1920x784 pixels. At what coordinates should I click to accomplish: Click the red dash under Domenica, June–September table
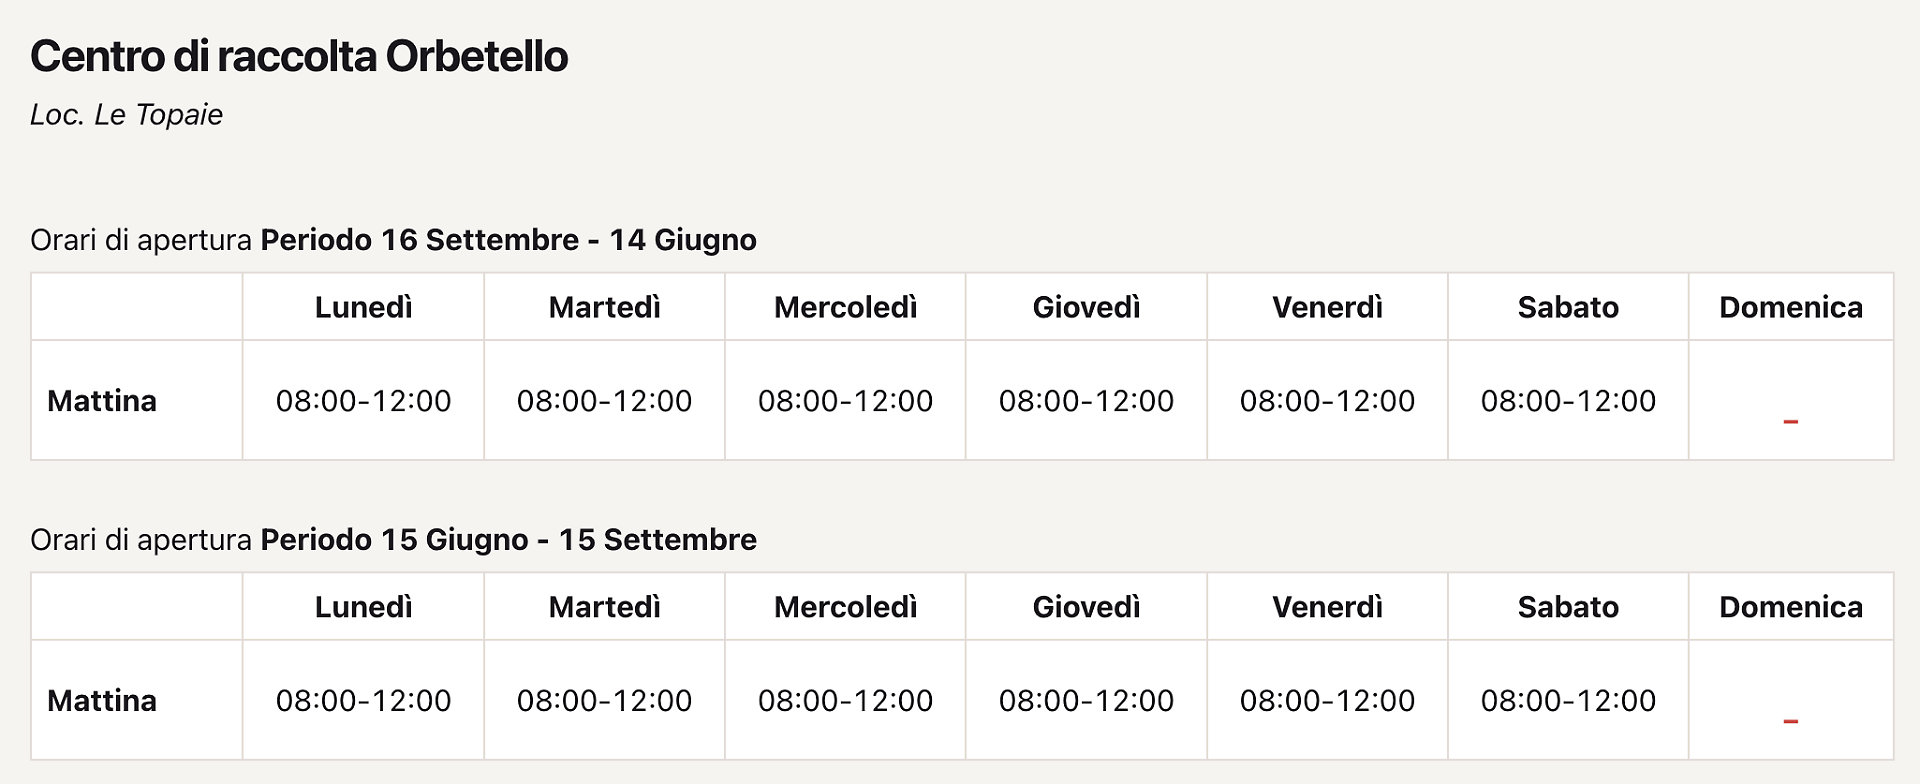click(1790, 721)
